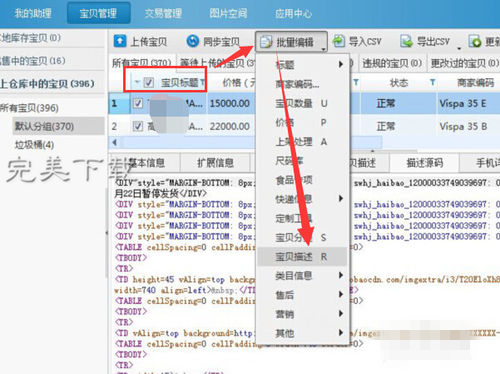Click the 15000.00 price cell
This screenshot has width=500, height=374.
coord(230,103)
